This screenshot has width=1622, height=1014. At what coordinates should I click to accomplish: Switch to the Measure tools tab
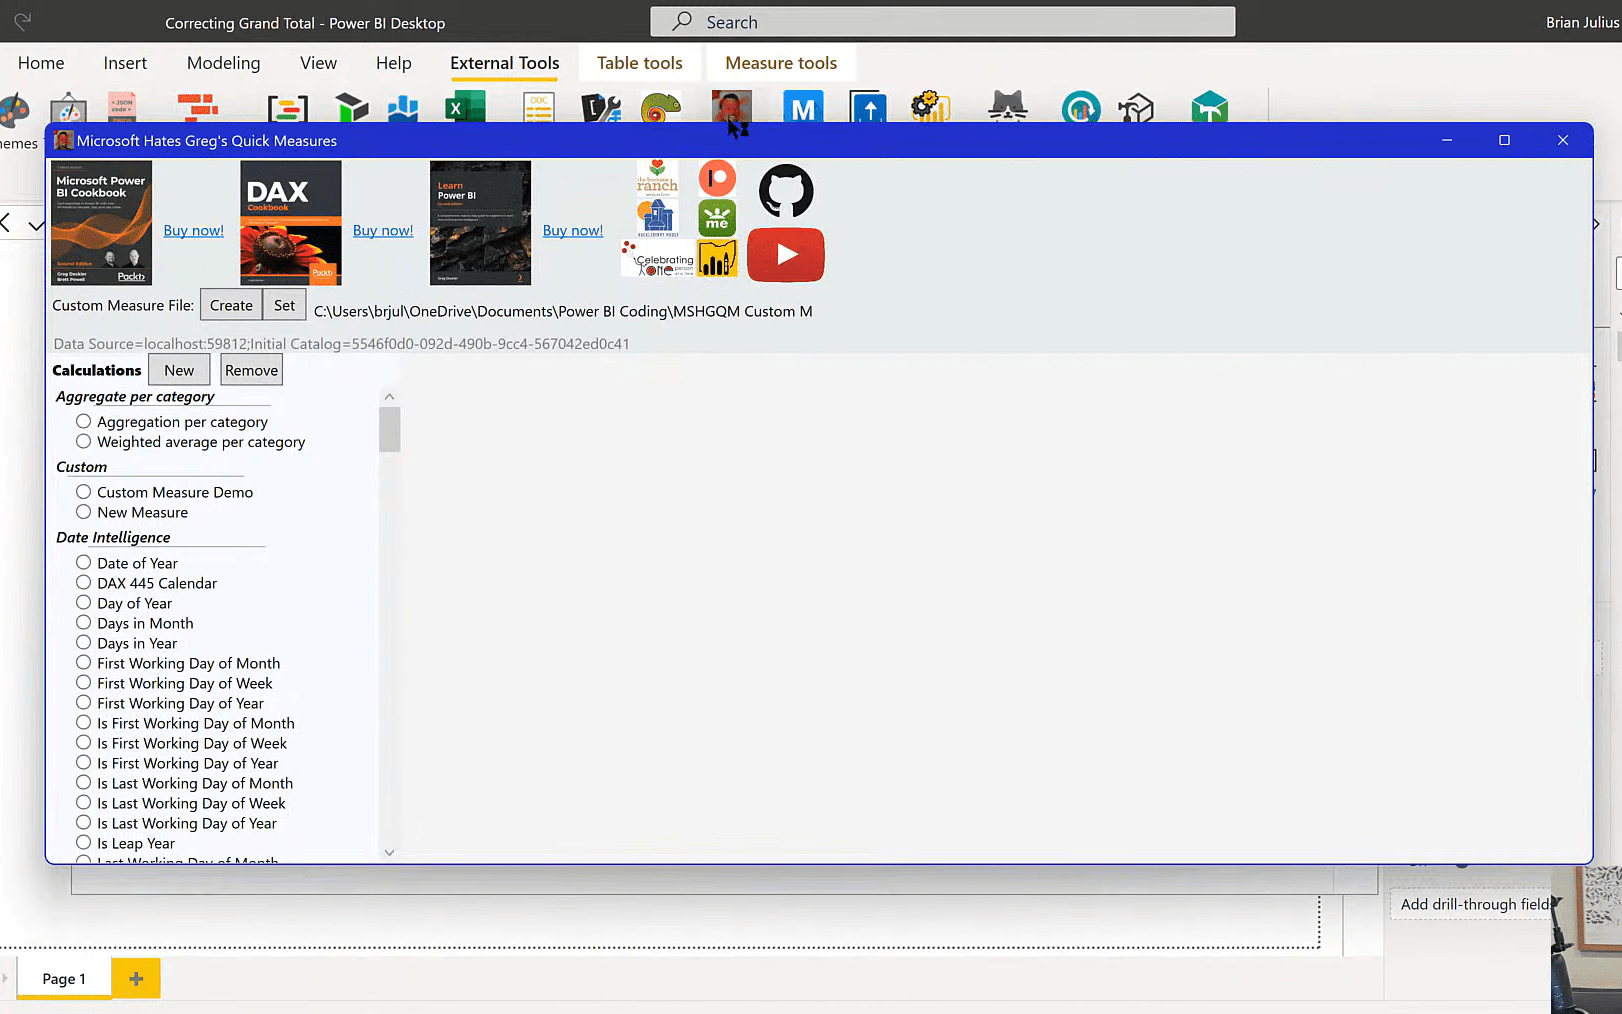(x=781, y=63)
